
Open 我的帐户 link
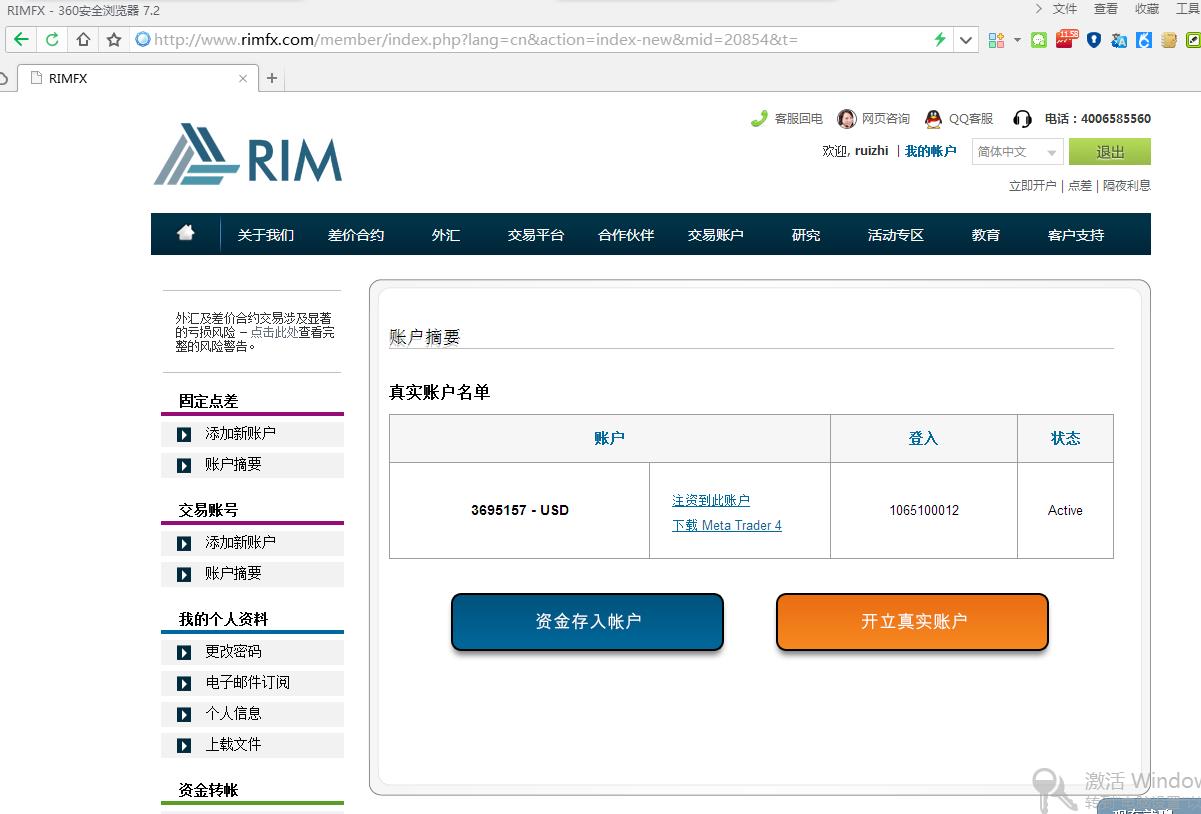[x=930, y=151]
